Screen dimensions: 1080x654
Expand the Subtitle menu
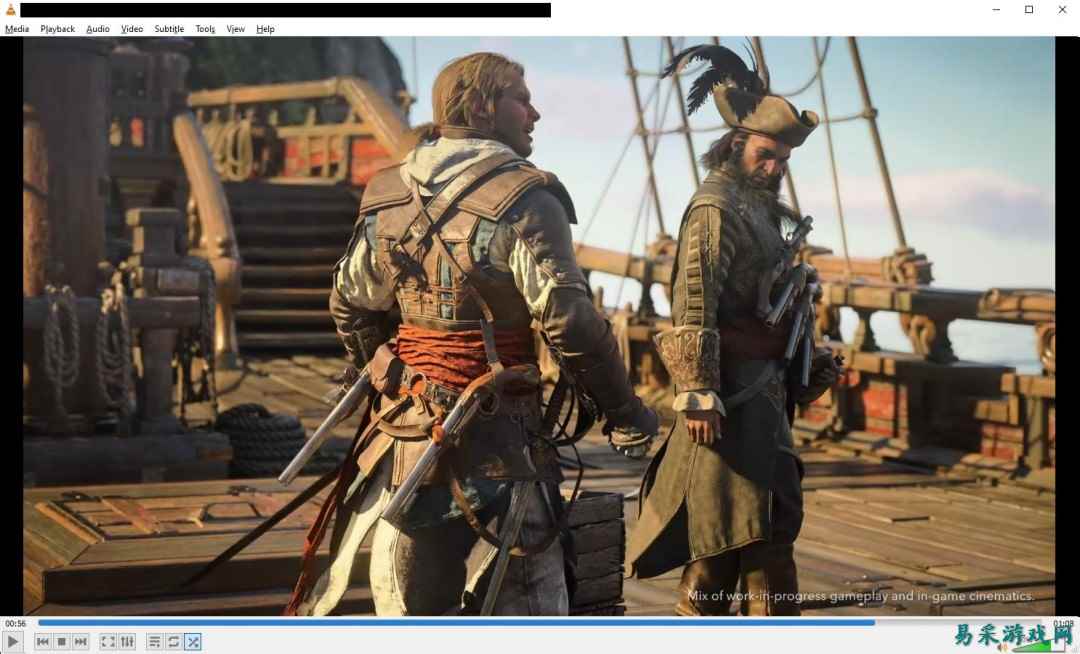point(169,29)
